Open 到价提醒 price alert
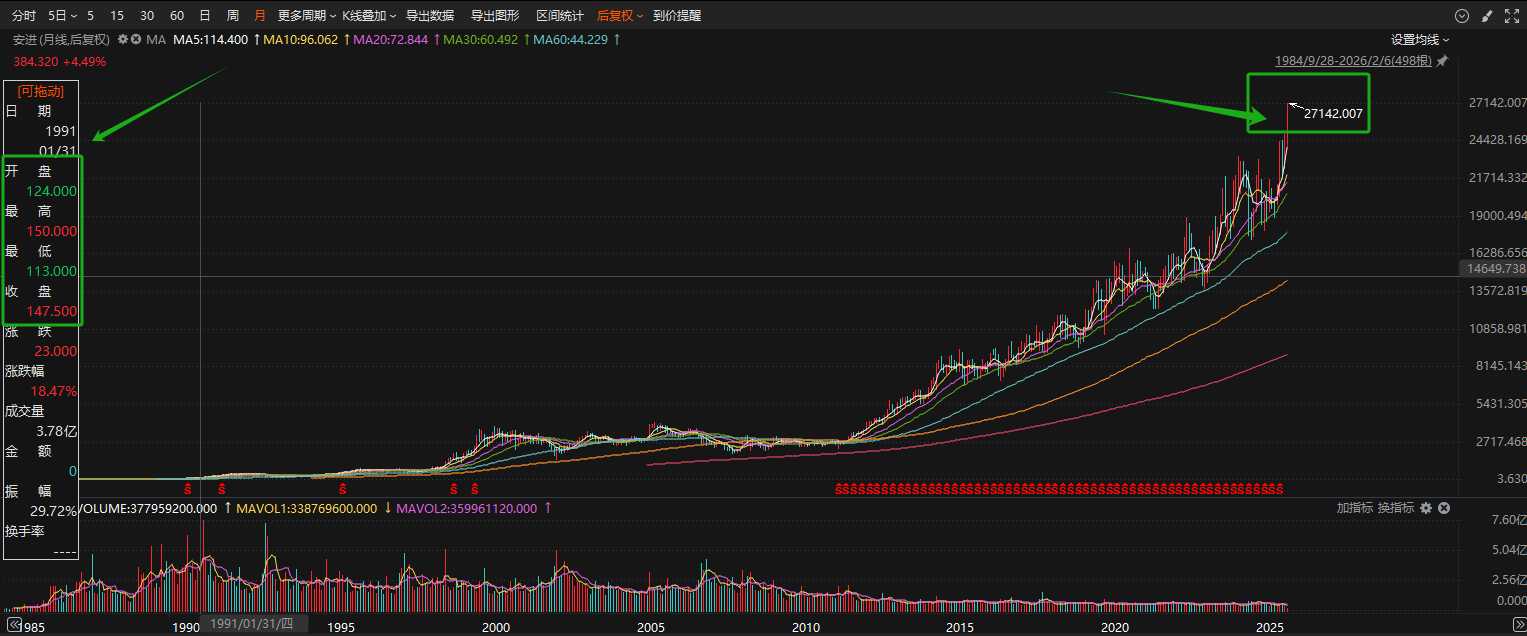 (x=677, y=16)
